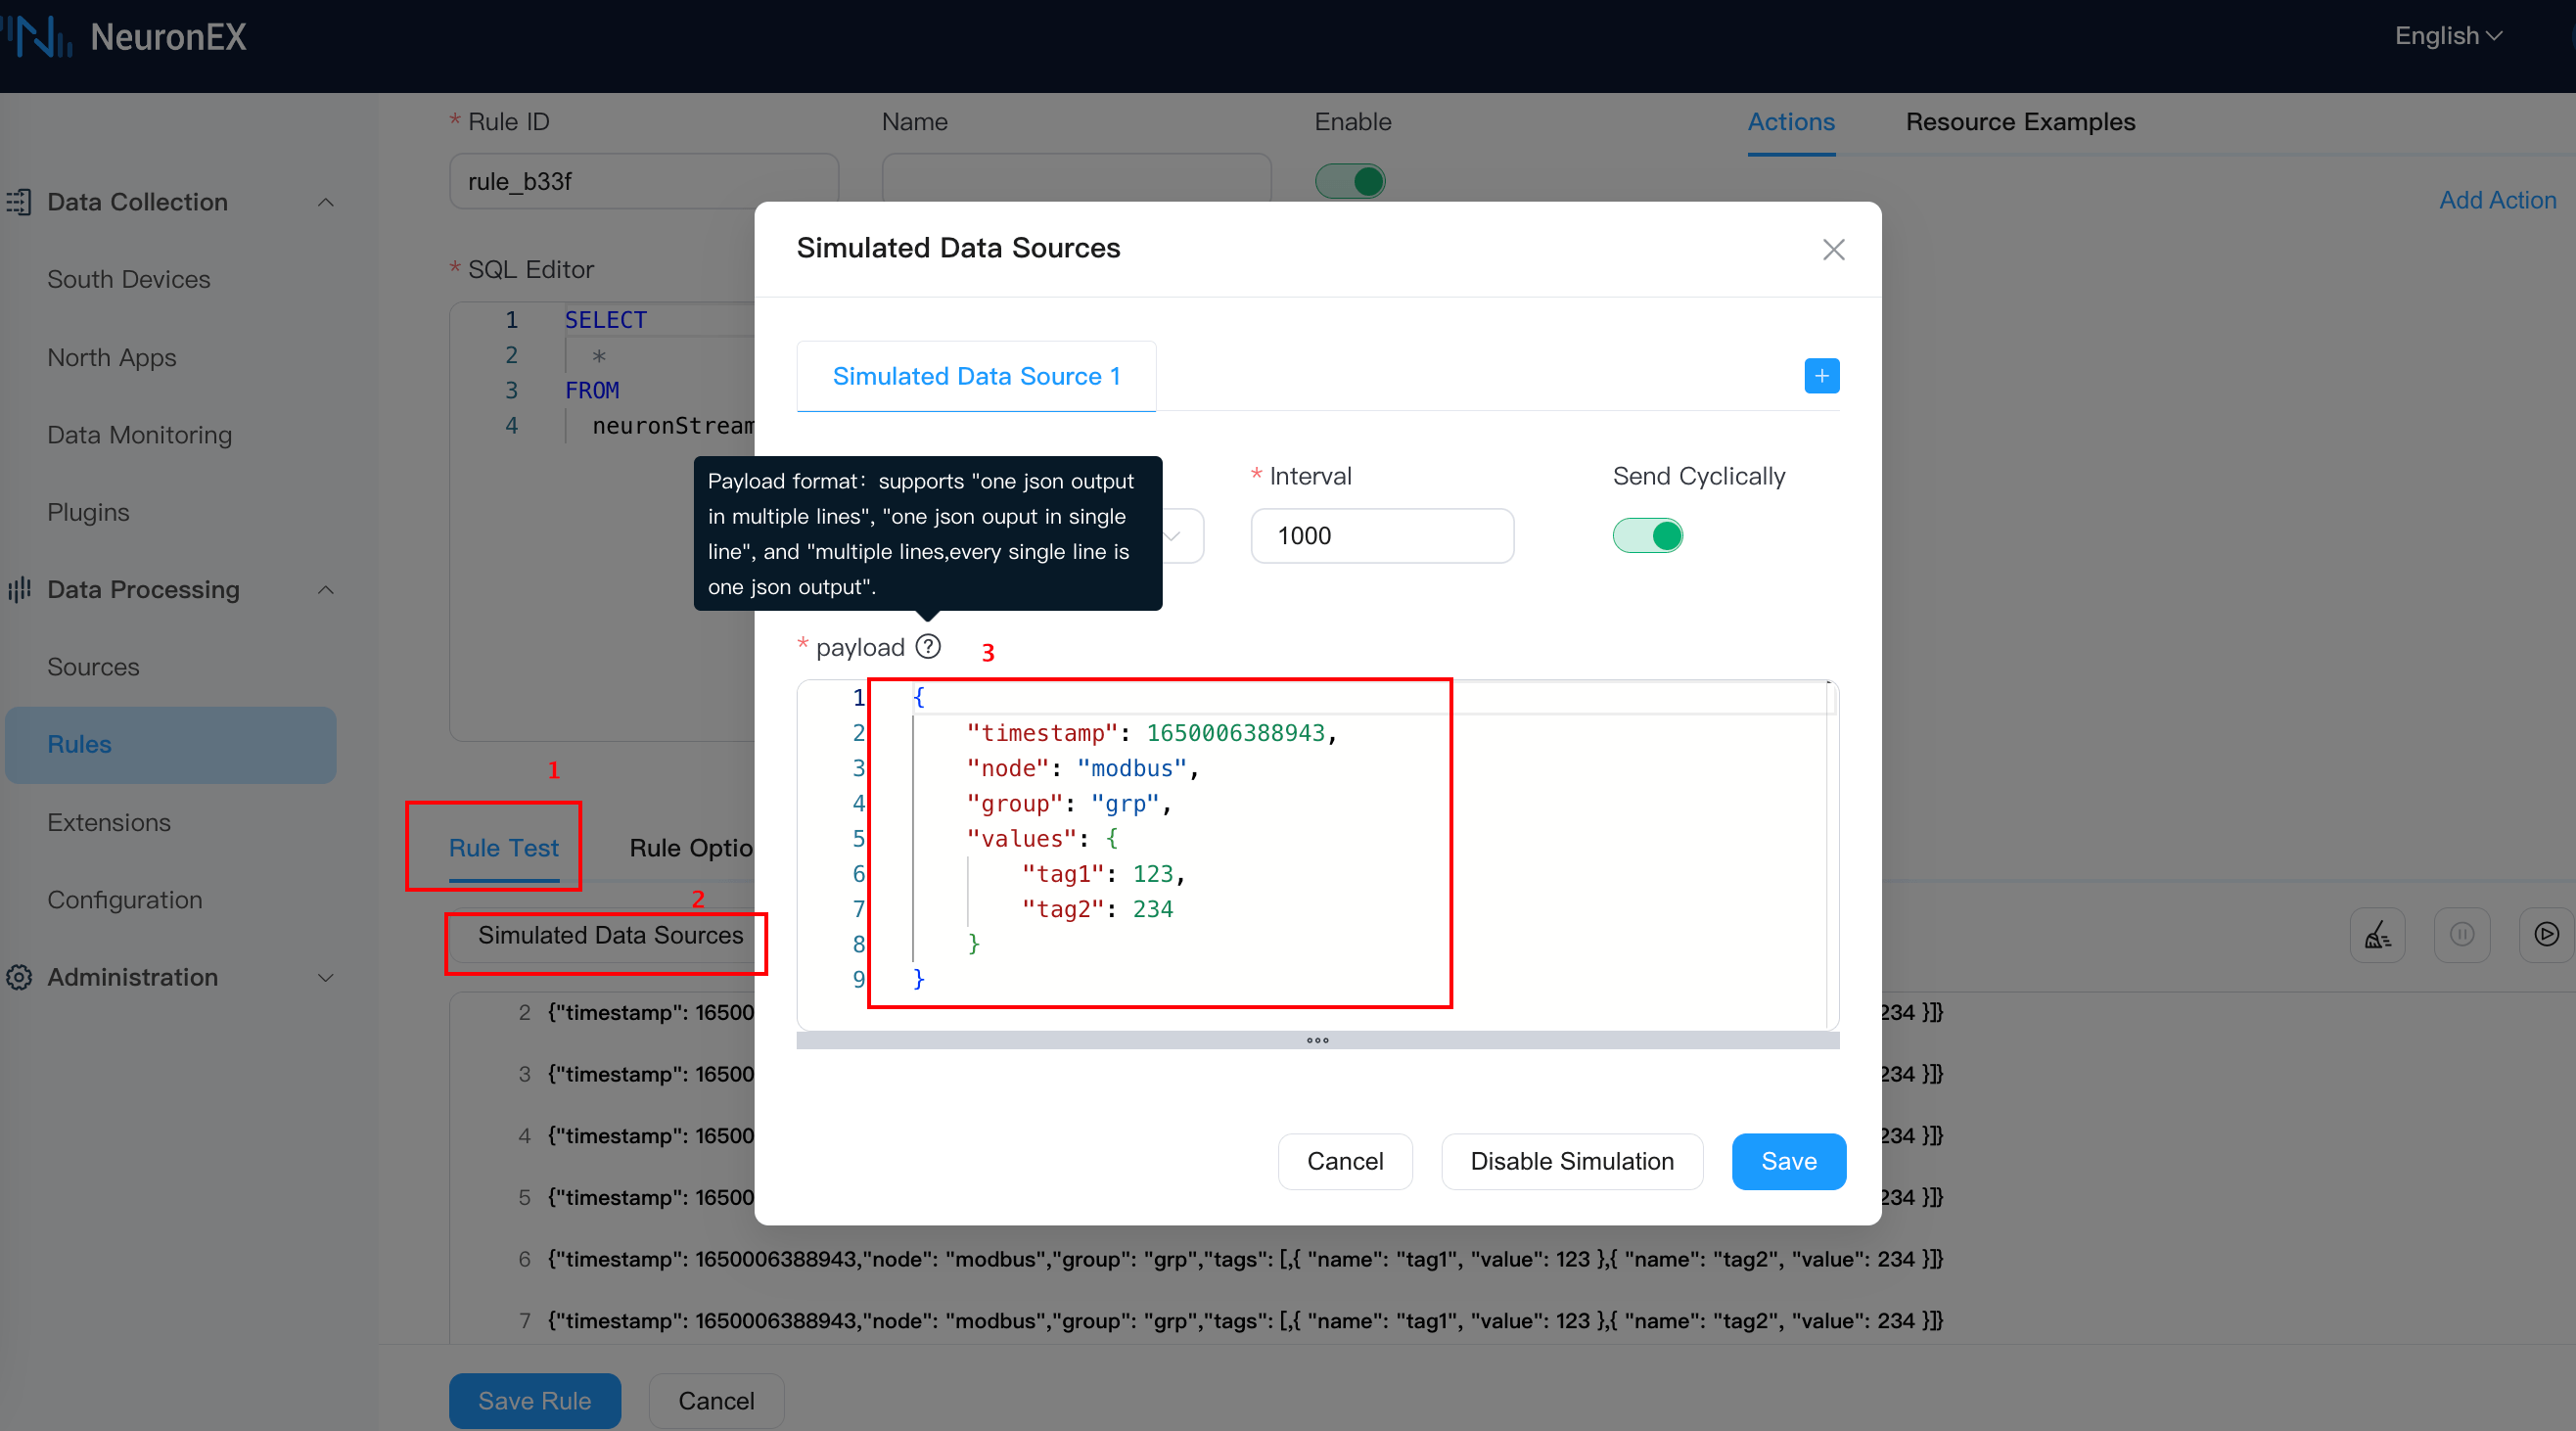This screenshot has width=2576, height=1431.
Task: Add a new simulated data source tab
Action: [1821, 376]
